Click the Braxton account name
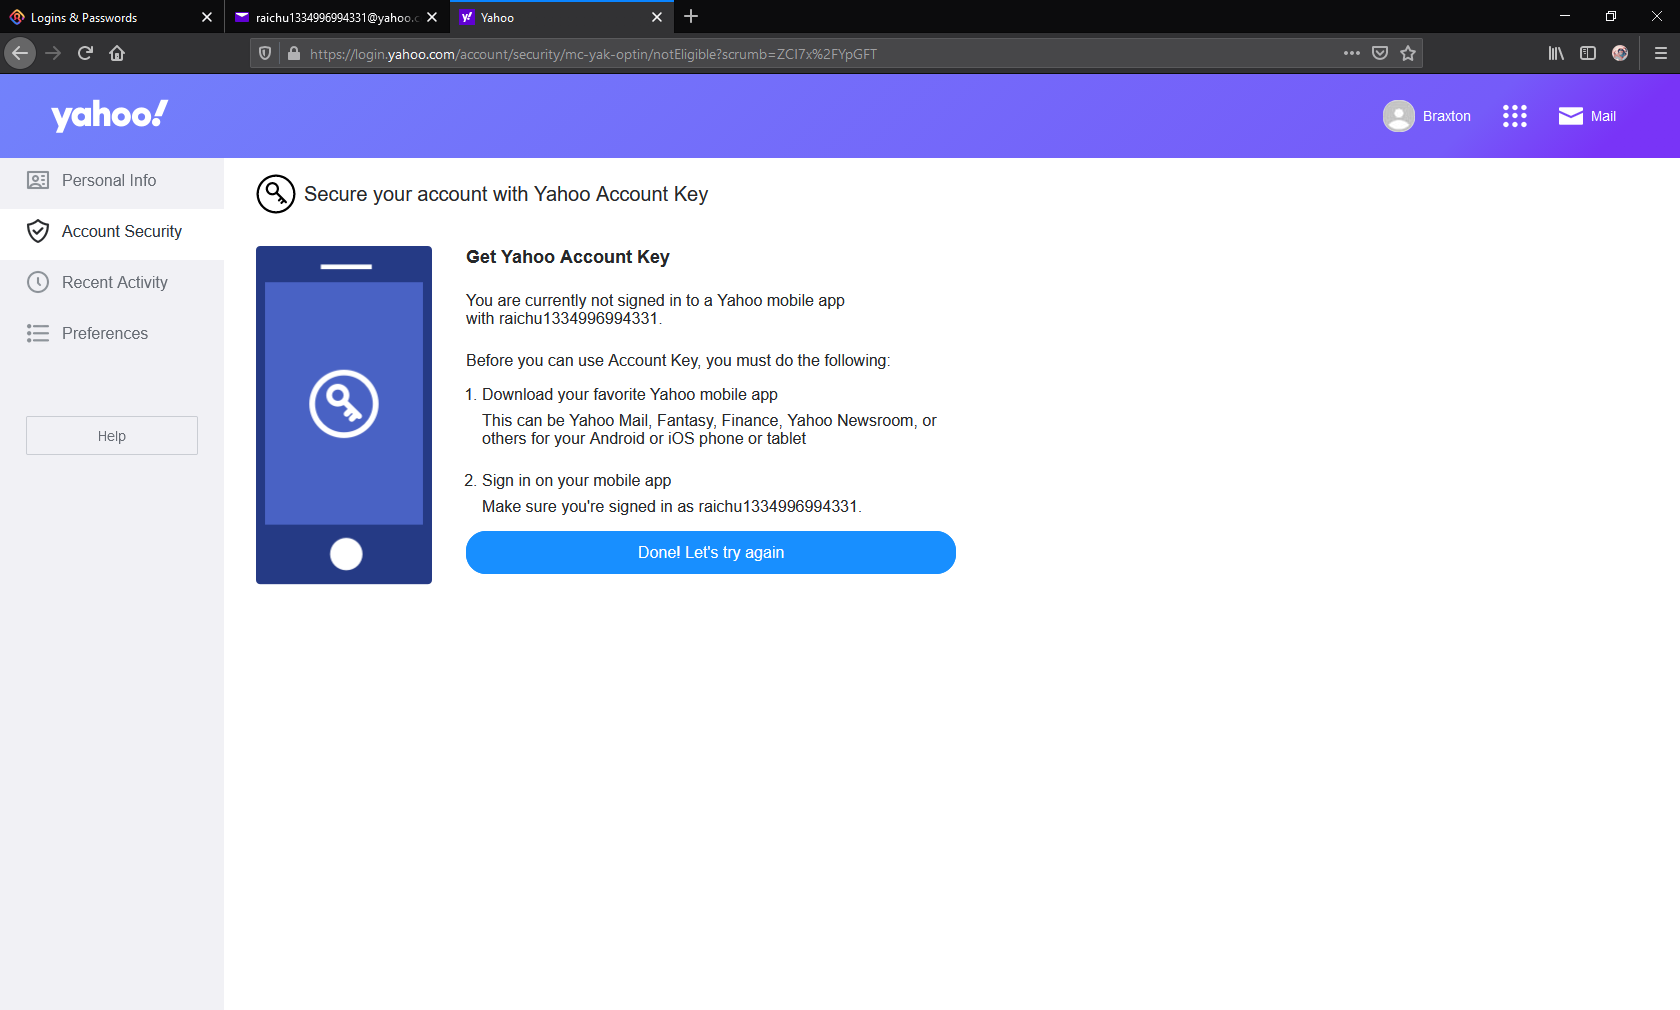Image resolution: width=1680 pixels, height=1010 pixels. (x=1446, y=116)
